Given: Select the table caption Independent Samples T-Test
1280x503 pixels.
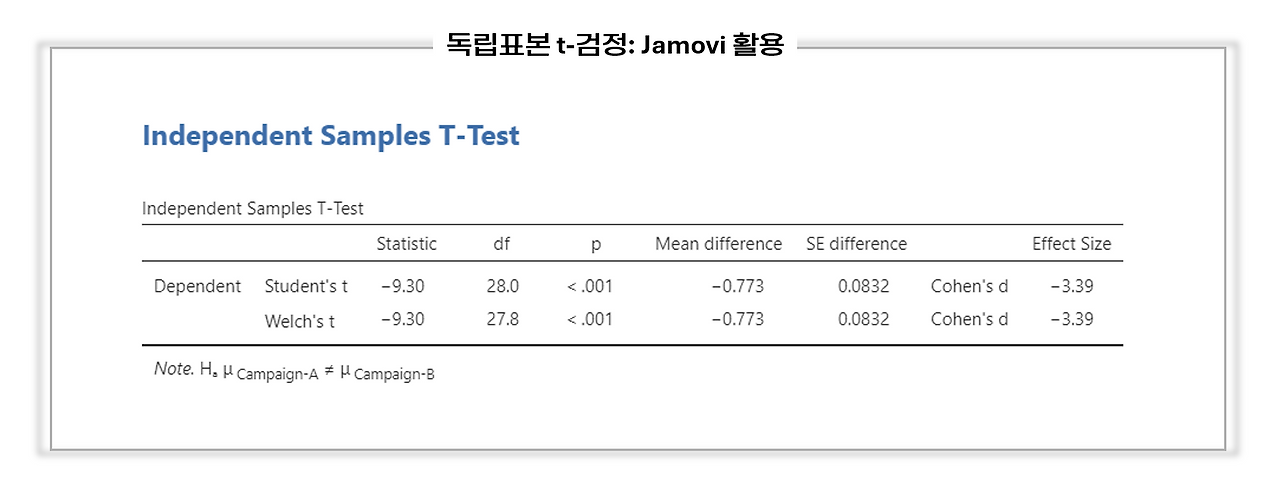Looking at the screenshot, I should (x=253, y=209).
